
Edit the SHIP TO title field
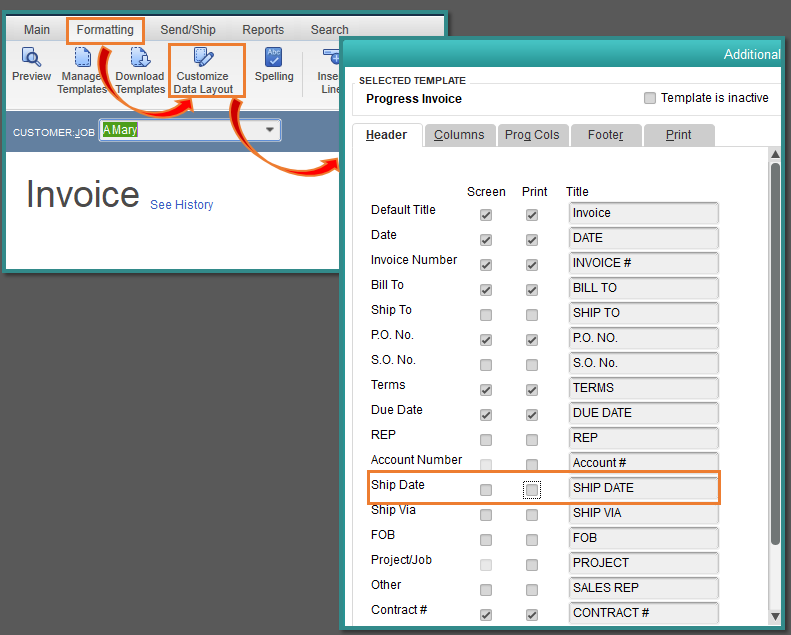pyautogui.click(x=644, y=313)
